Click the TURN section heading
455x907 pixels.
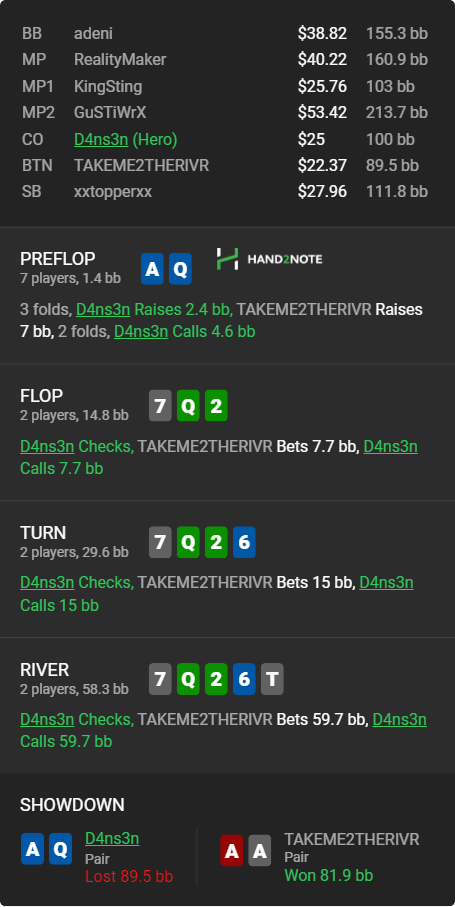click(x=43, y=532)
